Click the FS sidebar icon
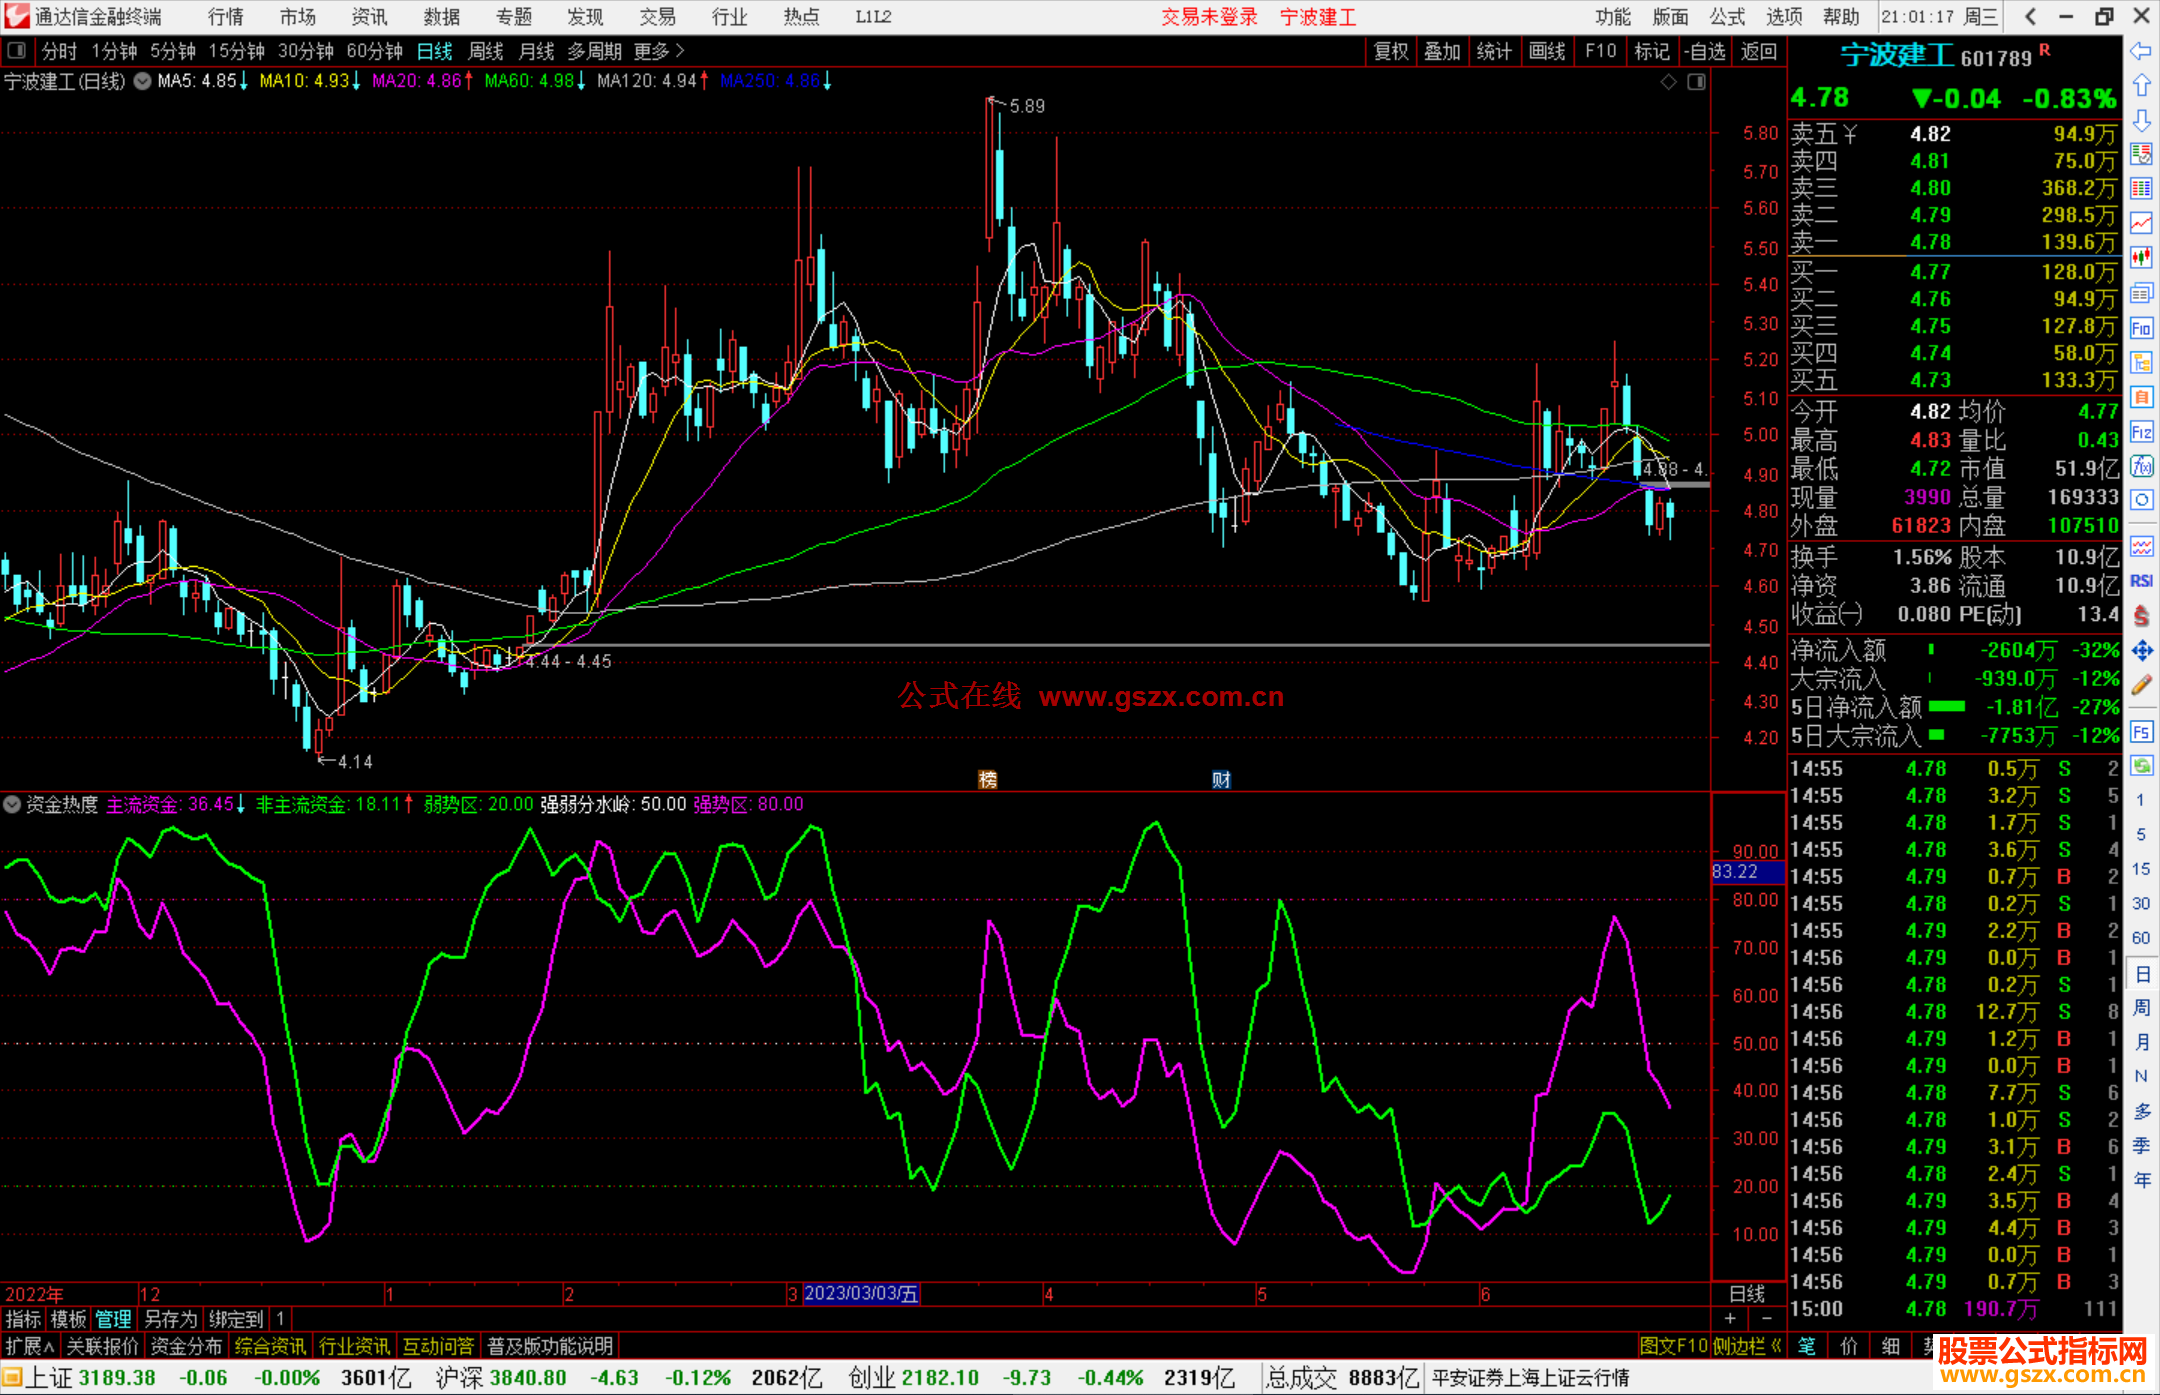 [2141, 732]
